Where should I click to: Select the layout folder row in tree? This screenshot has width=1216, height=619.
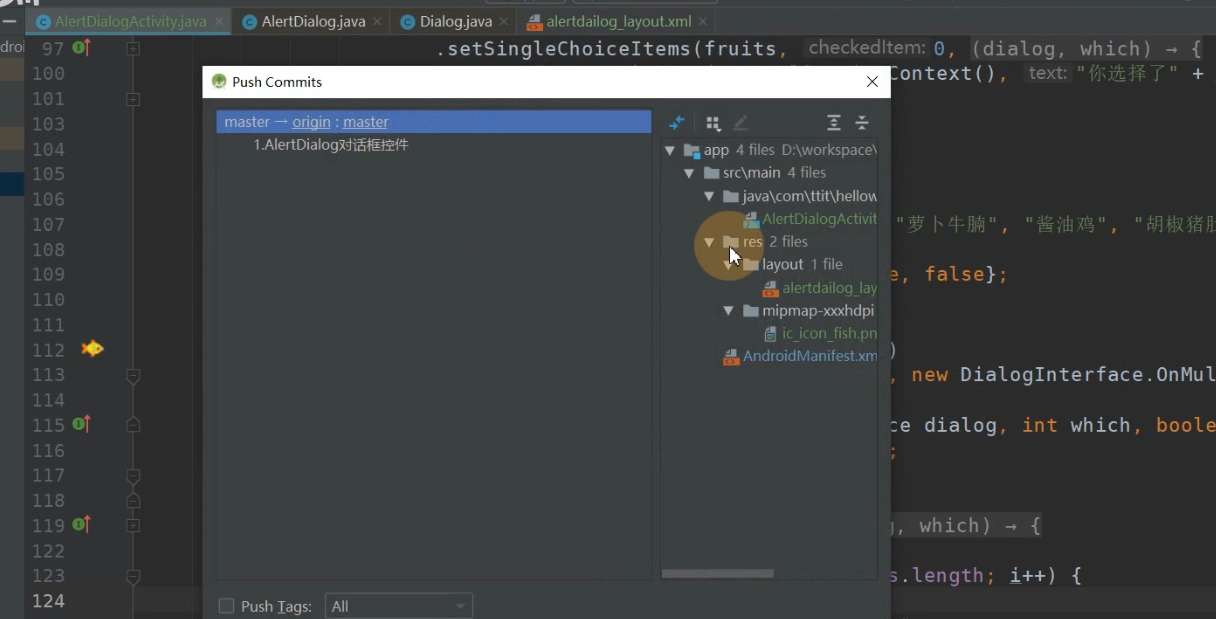point(792,265)
